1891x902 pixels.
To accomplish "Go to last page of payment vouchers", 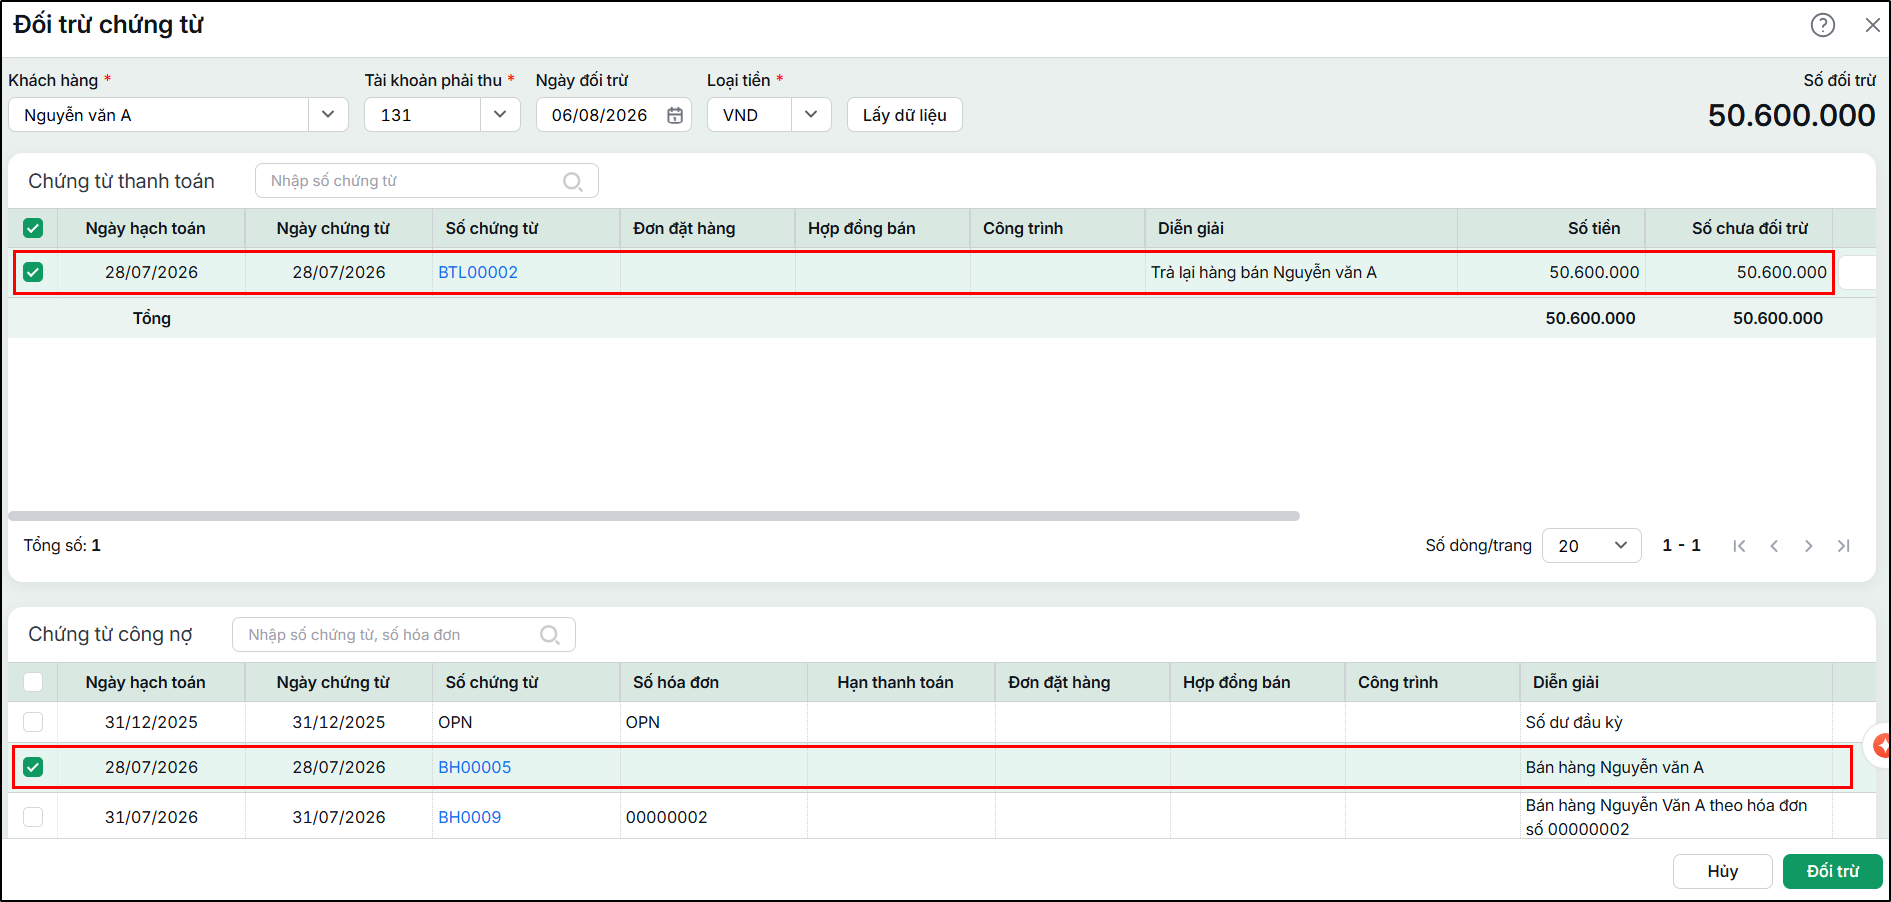I will point(1843,546).
